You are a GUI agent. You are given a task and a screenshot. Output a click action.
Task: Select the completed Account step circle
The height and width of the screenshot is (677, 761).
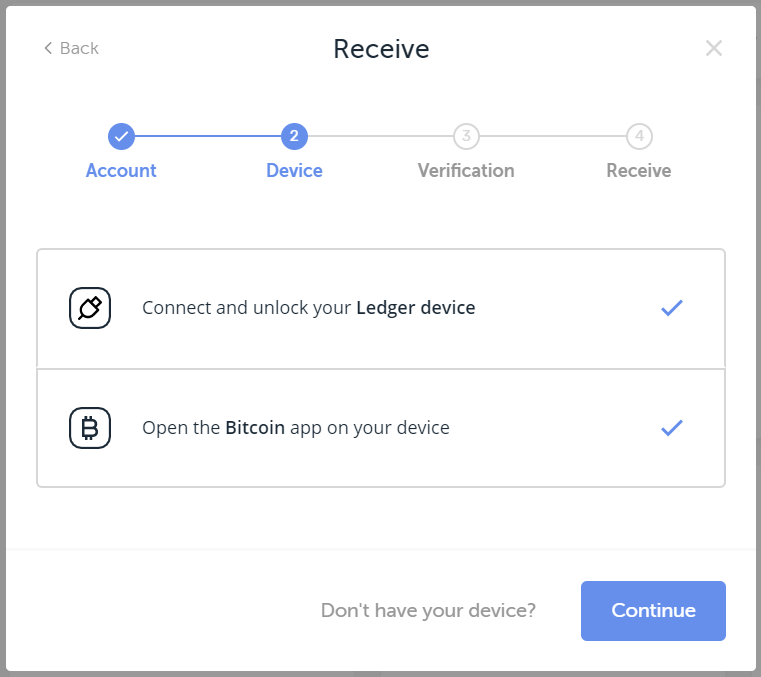pyautogui.click(x=121, y=136)
